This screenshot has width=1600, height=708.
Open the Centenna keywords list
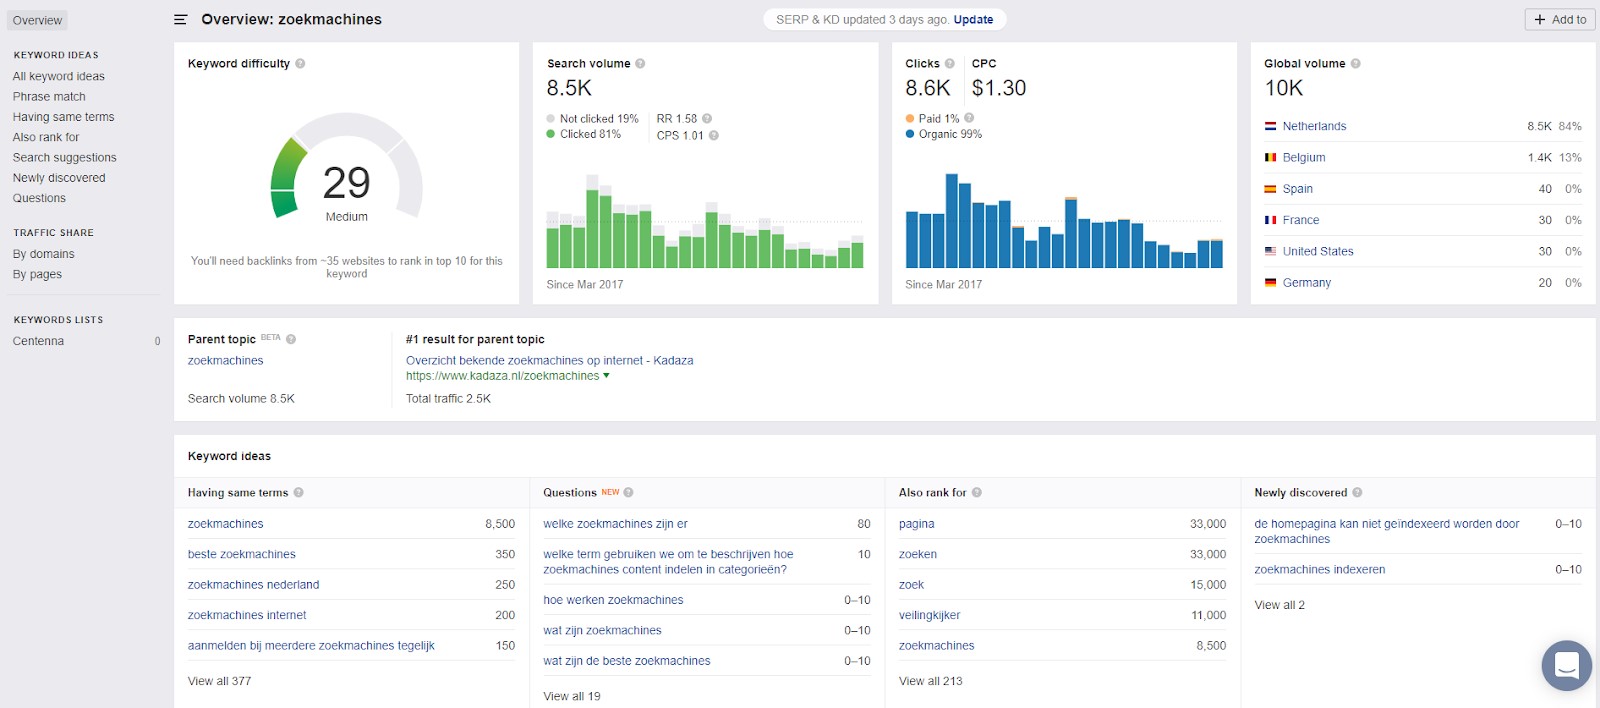[x=38, y=341]
